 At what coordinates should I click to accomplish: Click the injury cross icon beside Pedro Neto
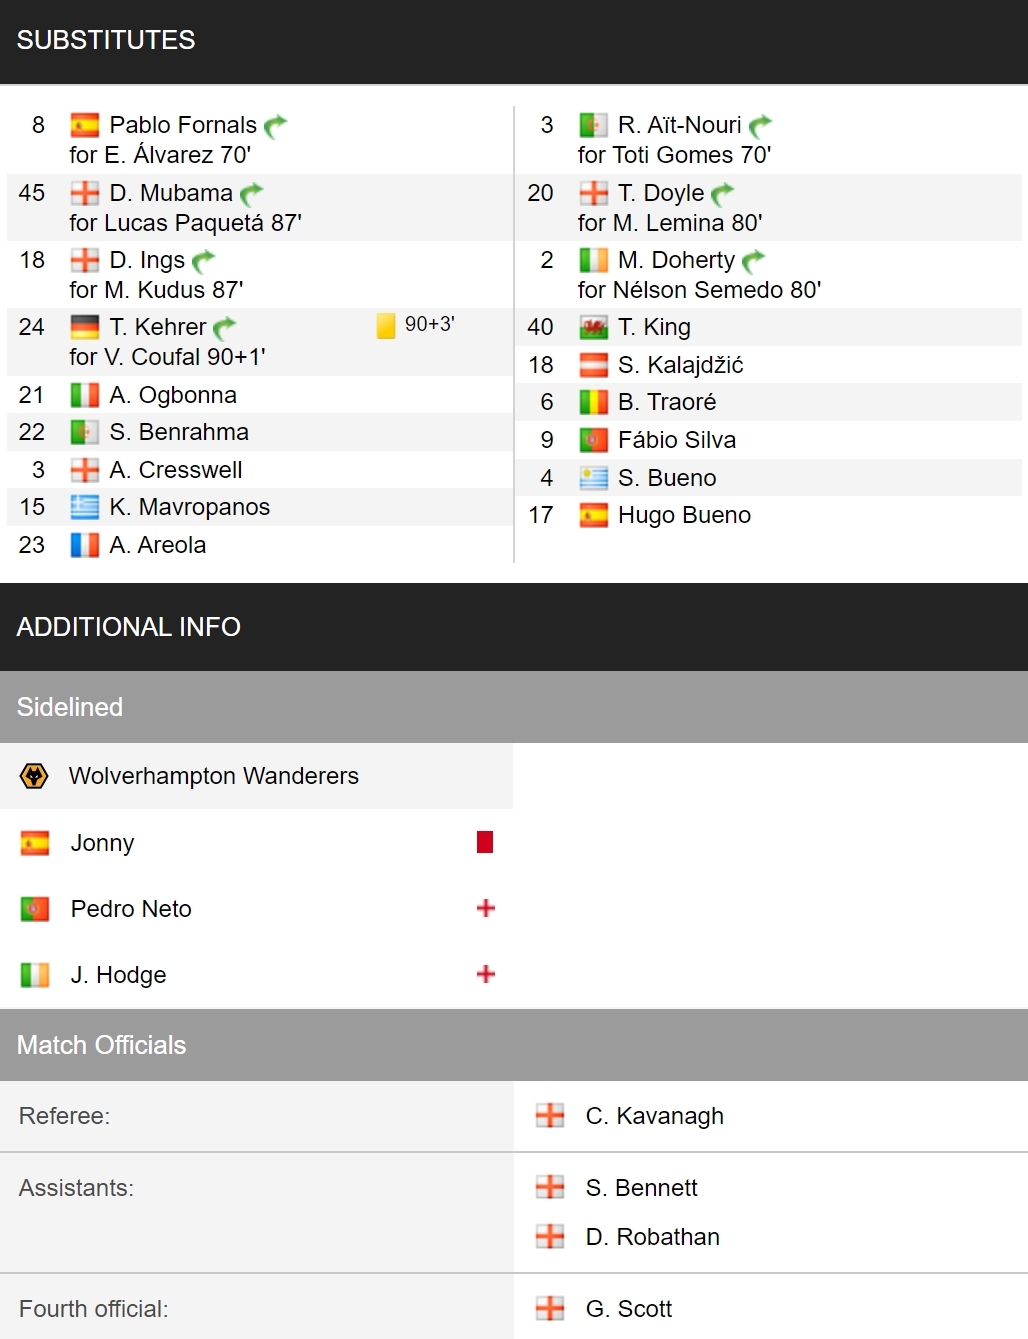486,908
